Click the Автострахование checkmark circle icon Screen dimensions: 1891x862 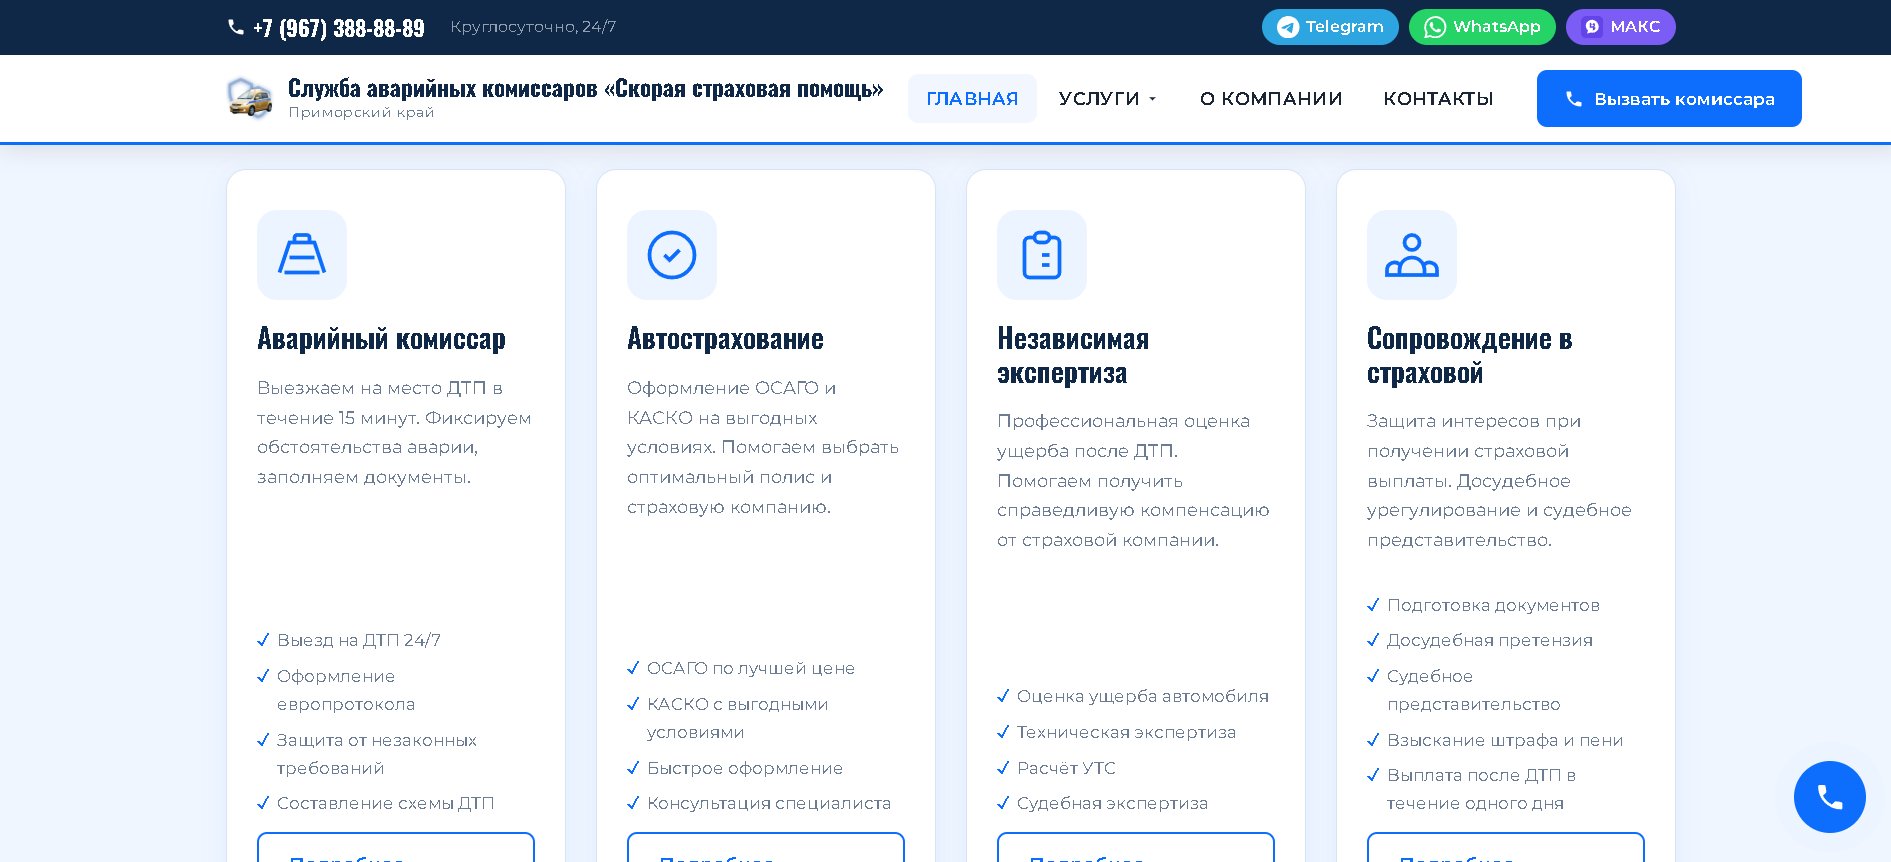[672, 255]
